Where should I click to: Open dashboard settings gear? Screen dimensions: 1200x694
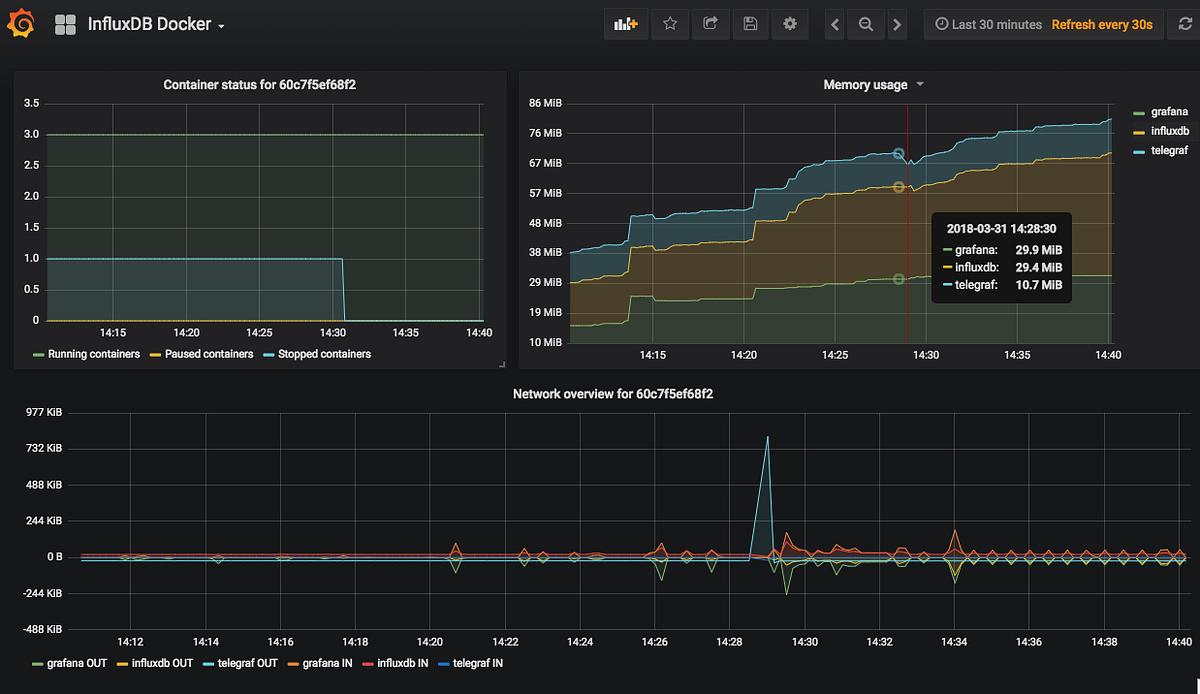pos(790,24)
